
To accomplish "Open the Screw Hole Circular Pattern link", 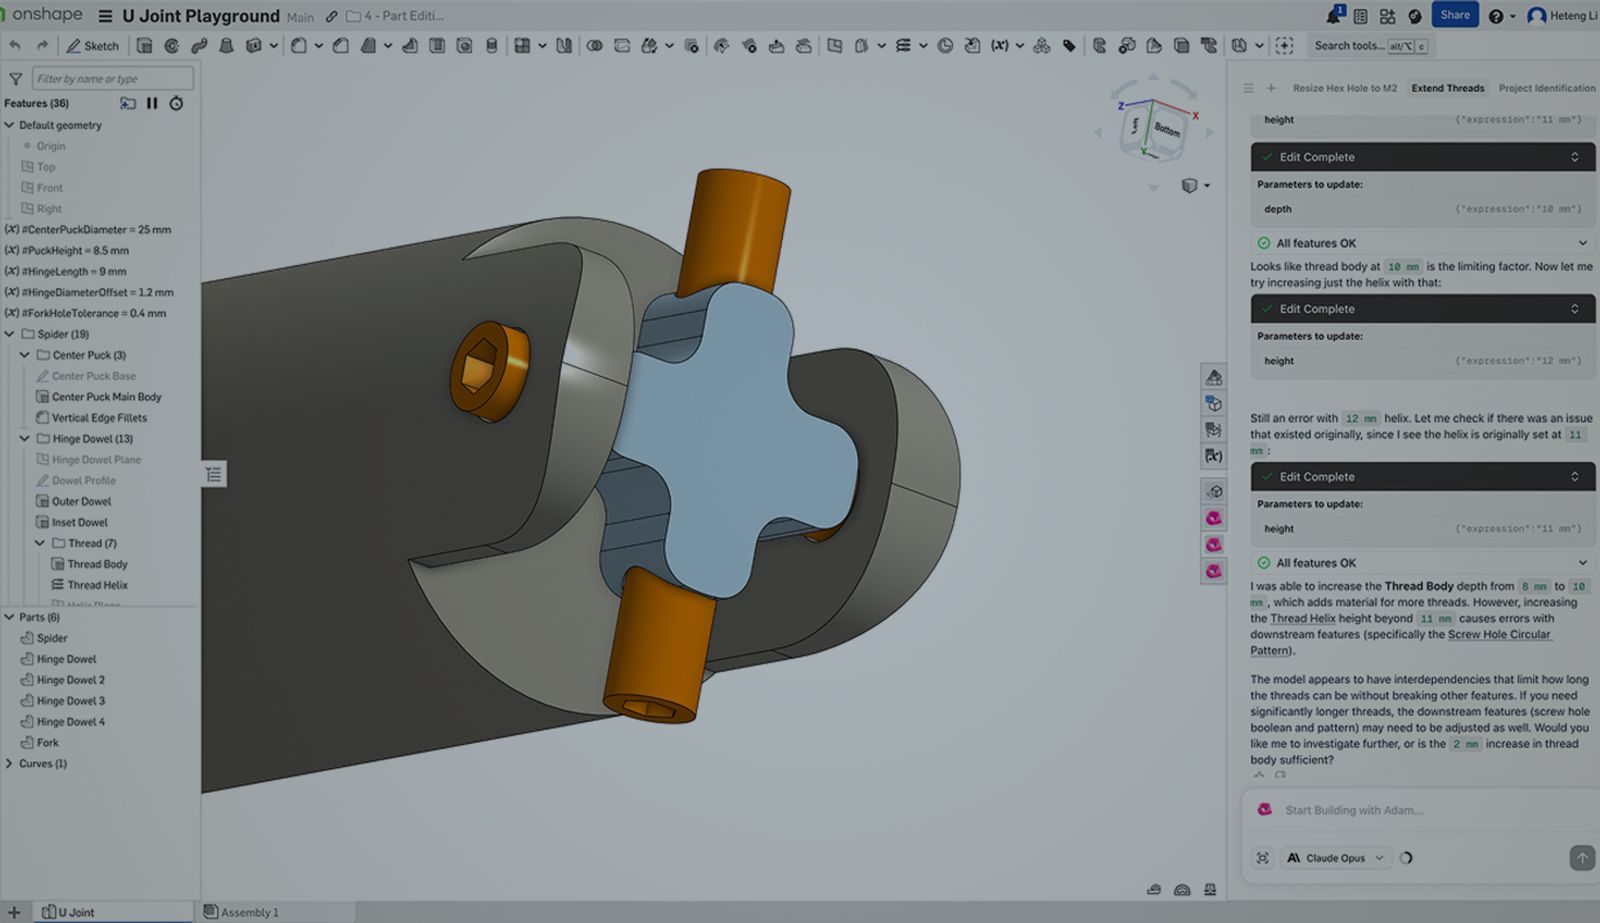I will point(1500,634).
